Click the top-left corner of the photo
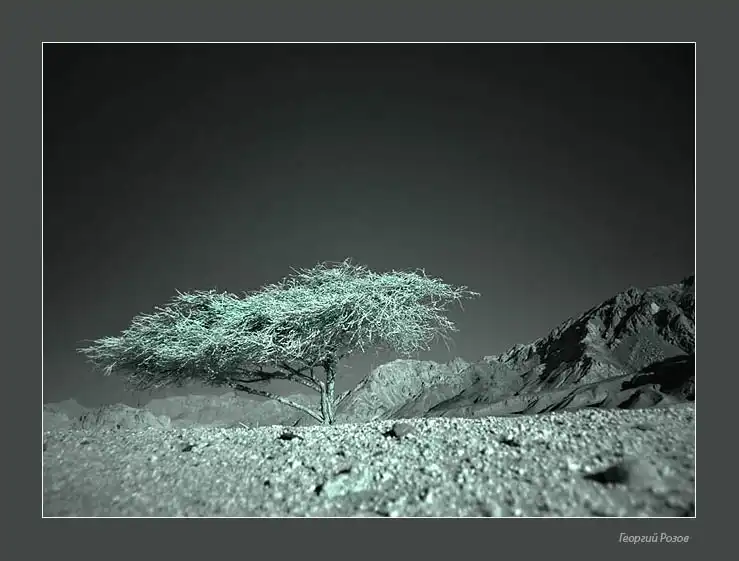Image resolution: width=739 pixels, height=561 pixels. click(x=46, y=46)
